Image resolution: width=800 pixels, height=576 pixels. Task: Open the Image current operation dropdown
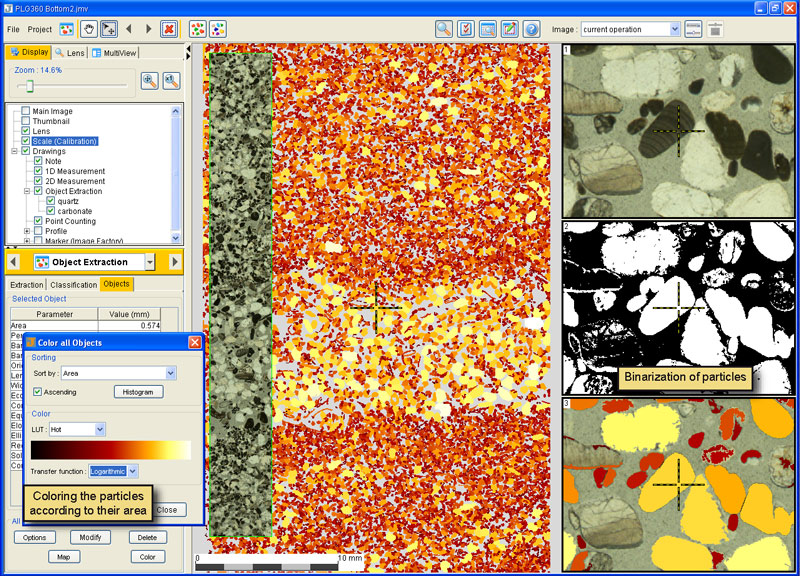(631, 30)
